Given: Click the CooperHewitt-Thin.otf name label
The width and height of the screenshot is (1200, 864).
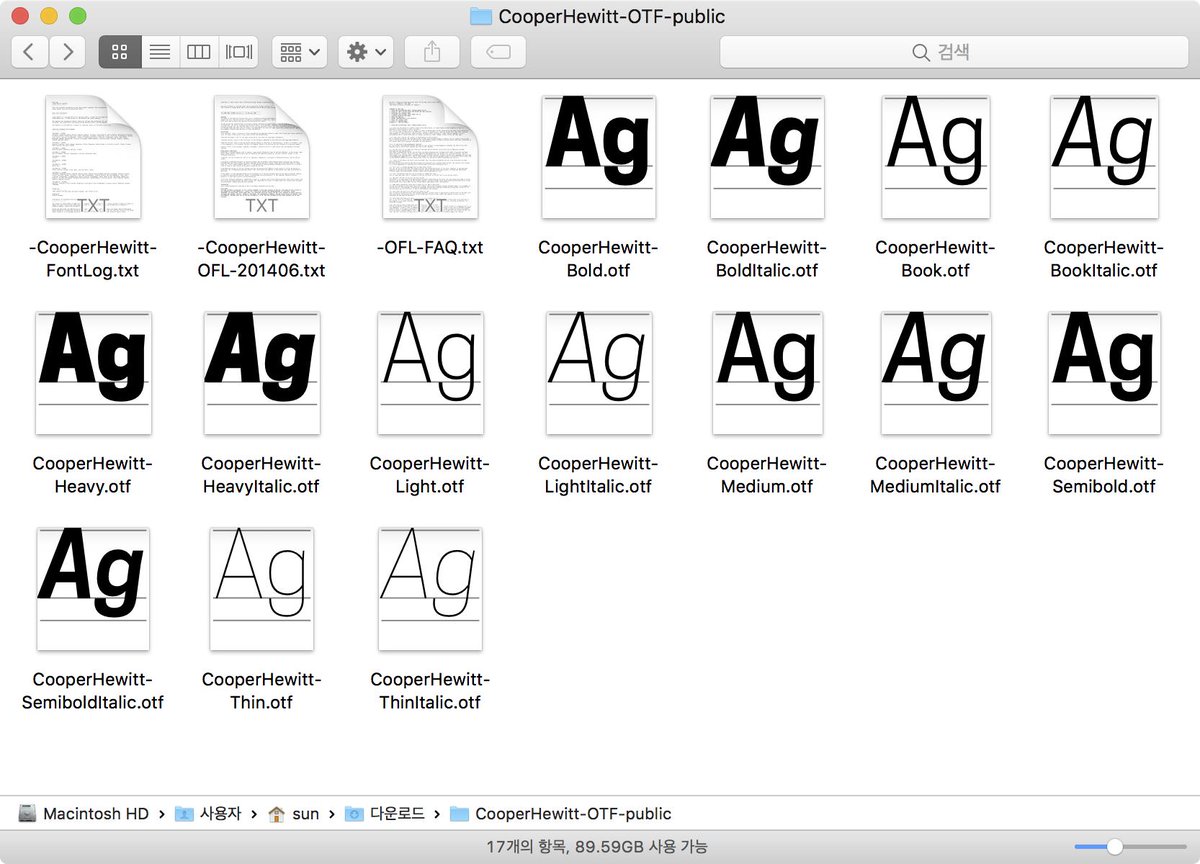Looking at the screenshot, I should point(261,691).
